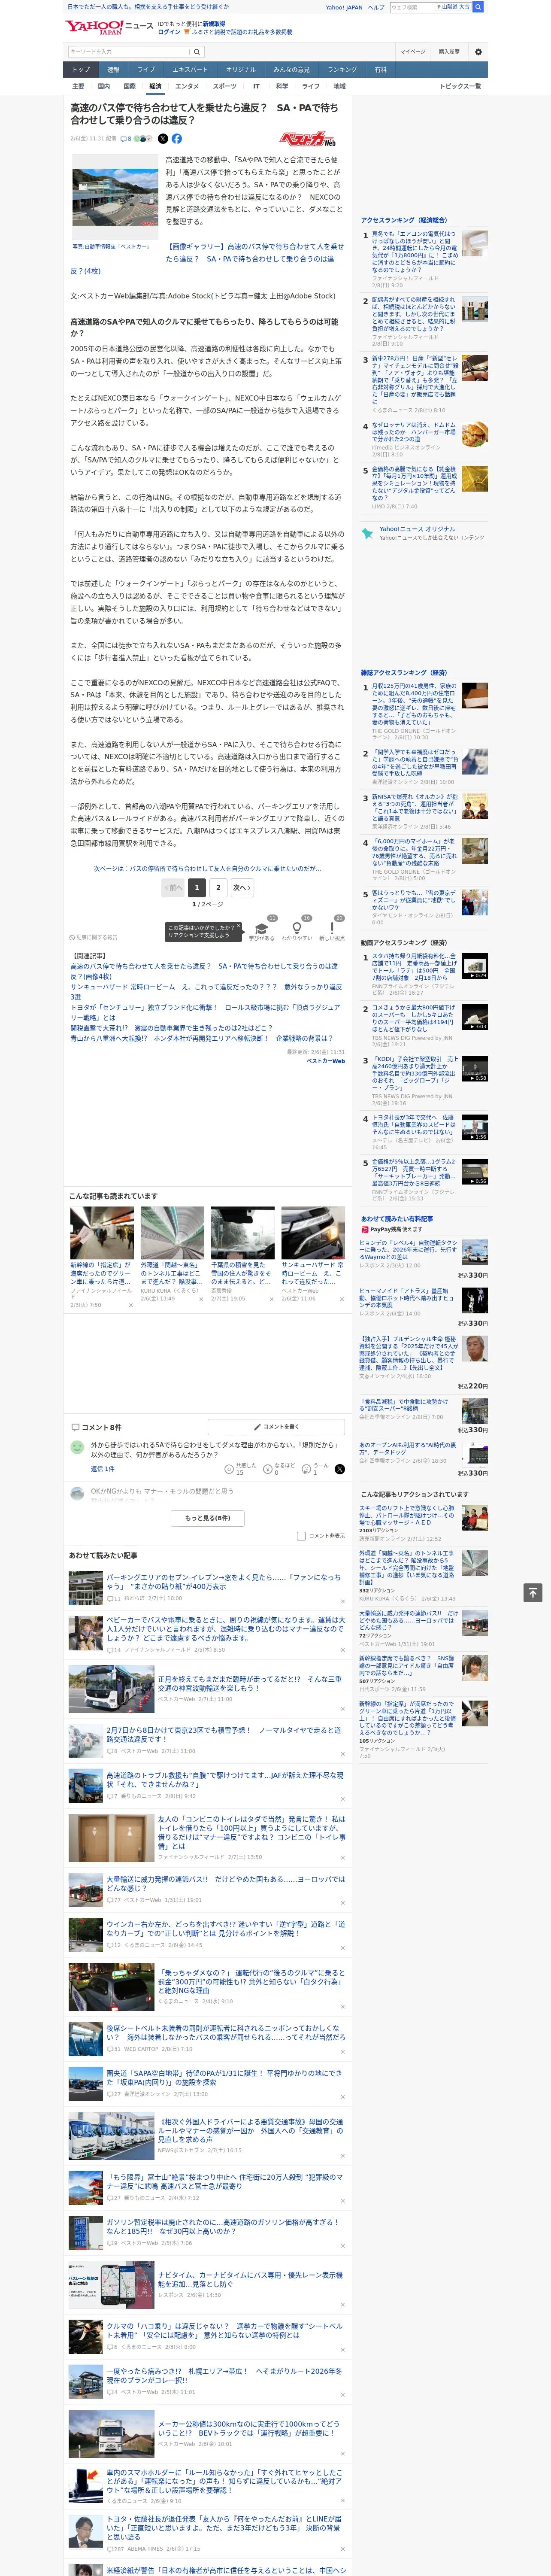This screenshot has height=2576, width=551.
Task: Open マイページ link
Action: coord(413,52)
